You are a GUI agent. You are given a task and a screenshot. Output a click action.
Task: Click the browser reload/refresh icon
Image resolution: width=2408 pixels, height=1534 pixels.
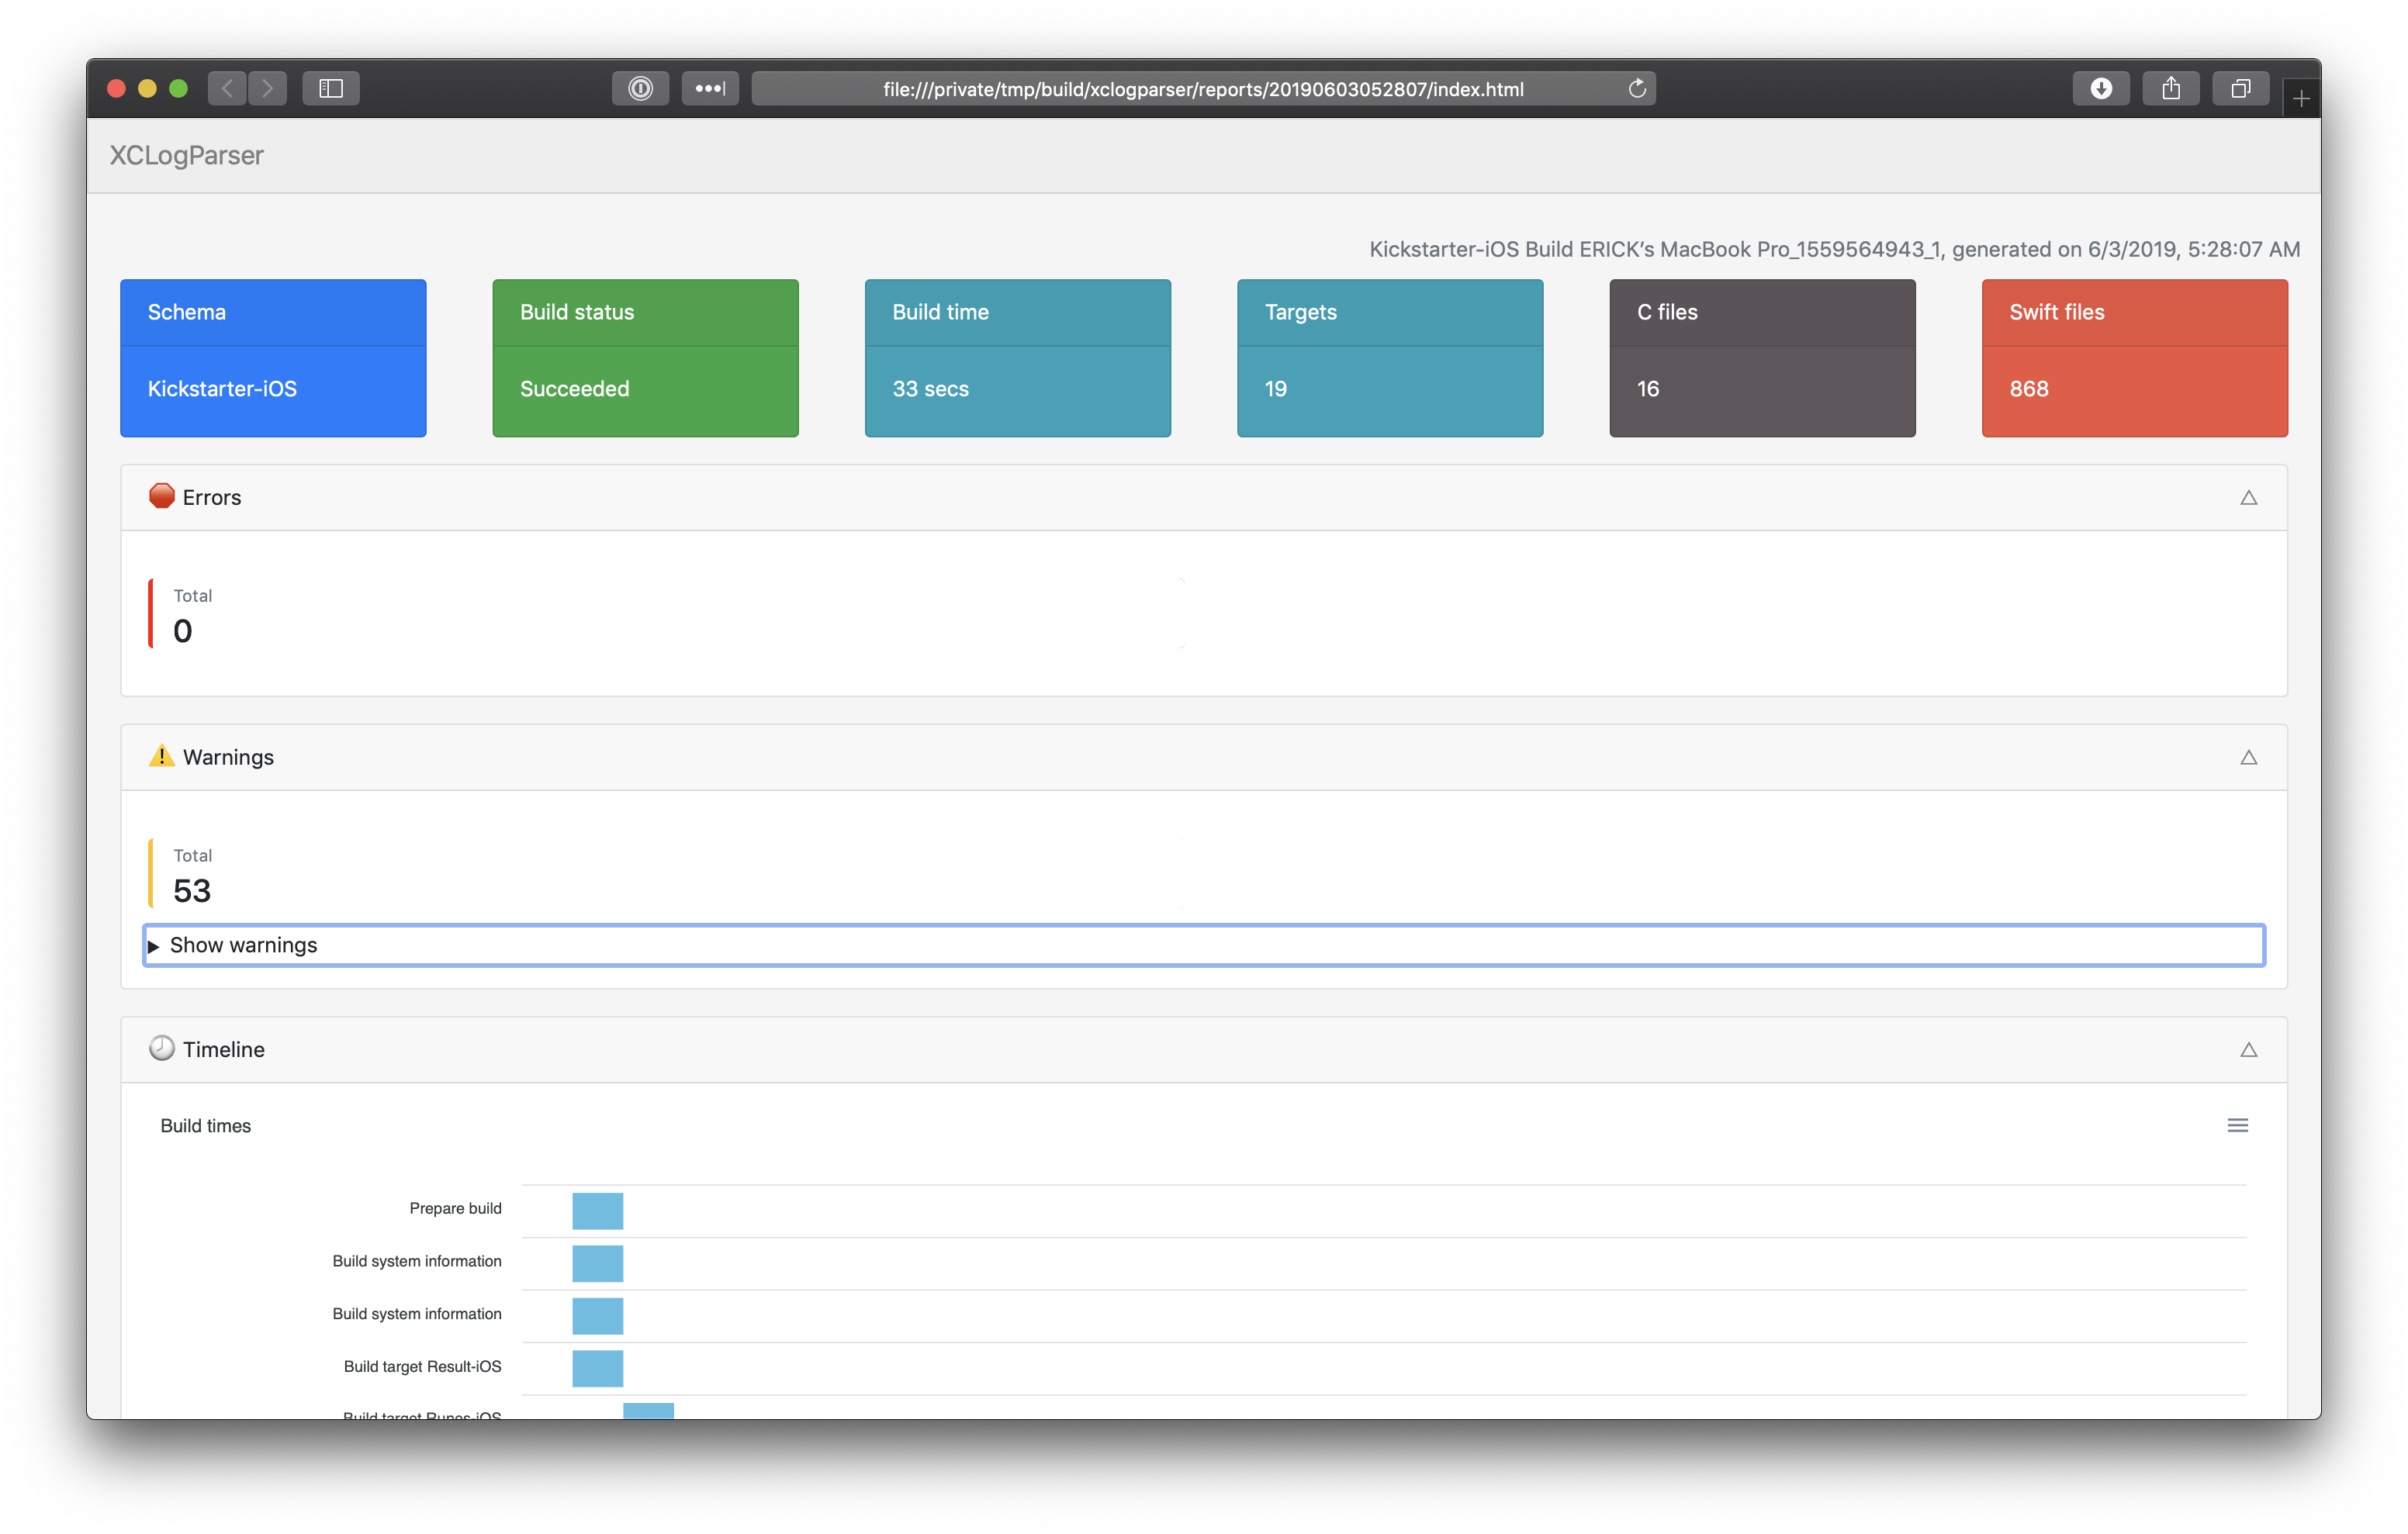click(1636, 89)
